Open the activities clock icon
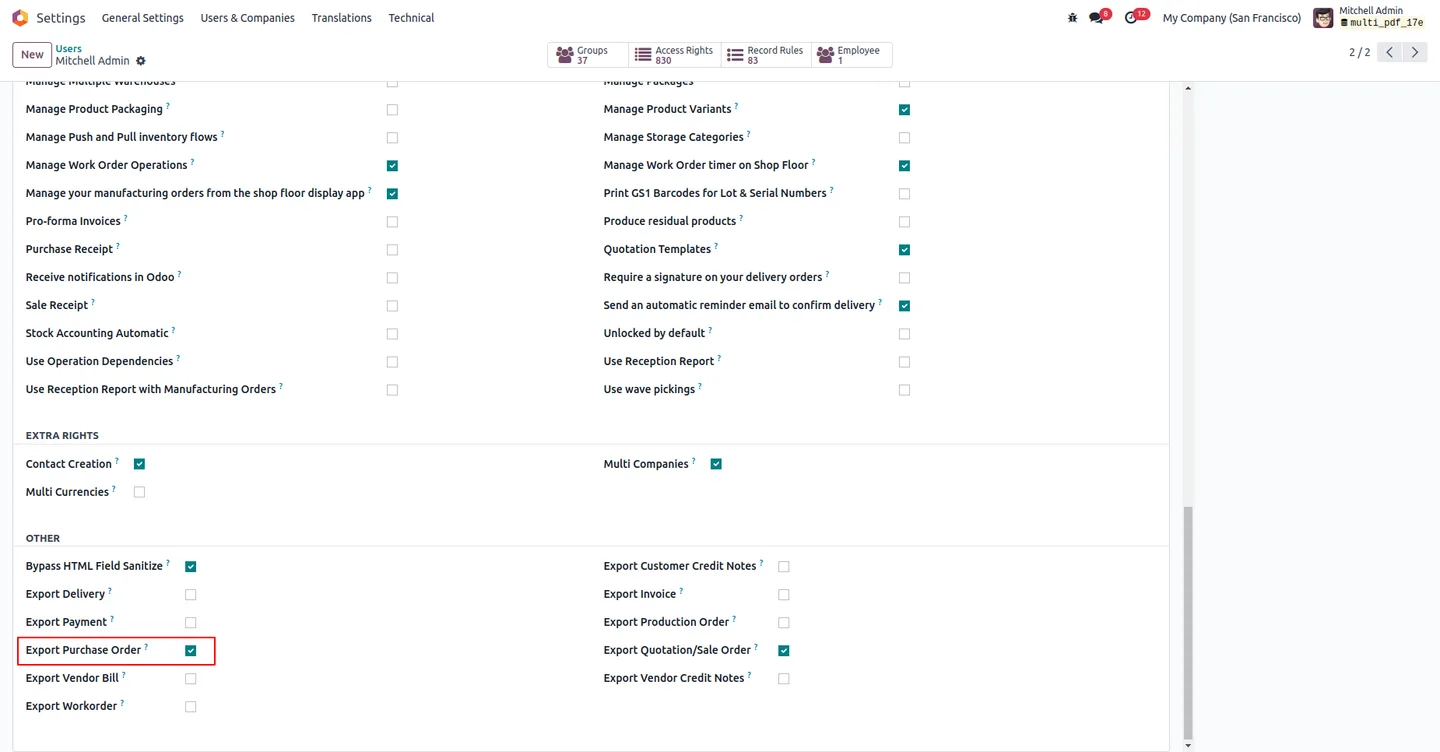 click(x=1132, y=18)
